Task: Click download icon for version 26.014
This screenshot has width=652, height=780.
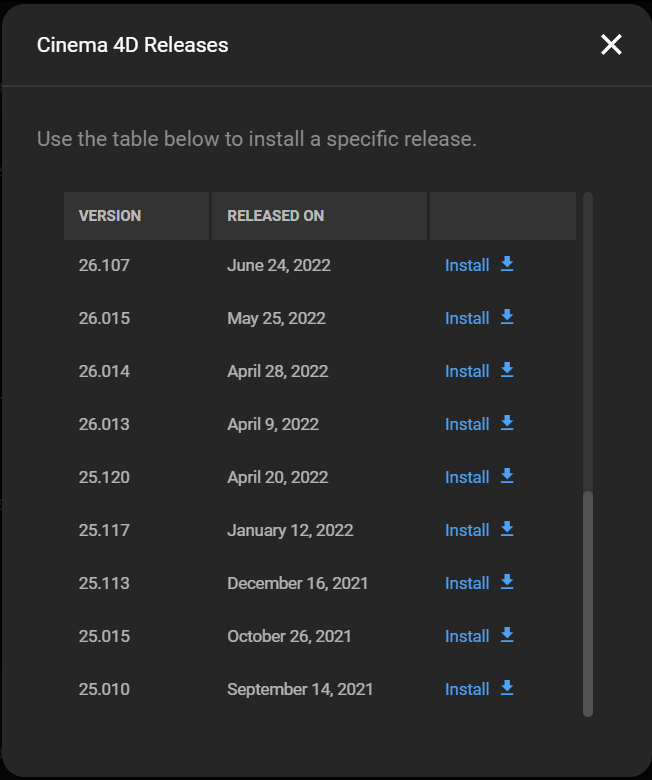Action: (507, 370)
